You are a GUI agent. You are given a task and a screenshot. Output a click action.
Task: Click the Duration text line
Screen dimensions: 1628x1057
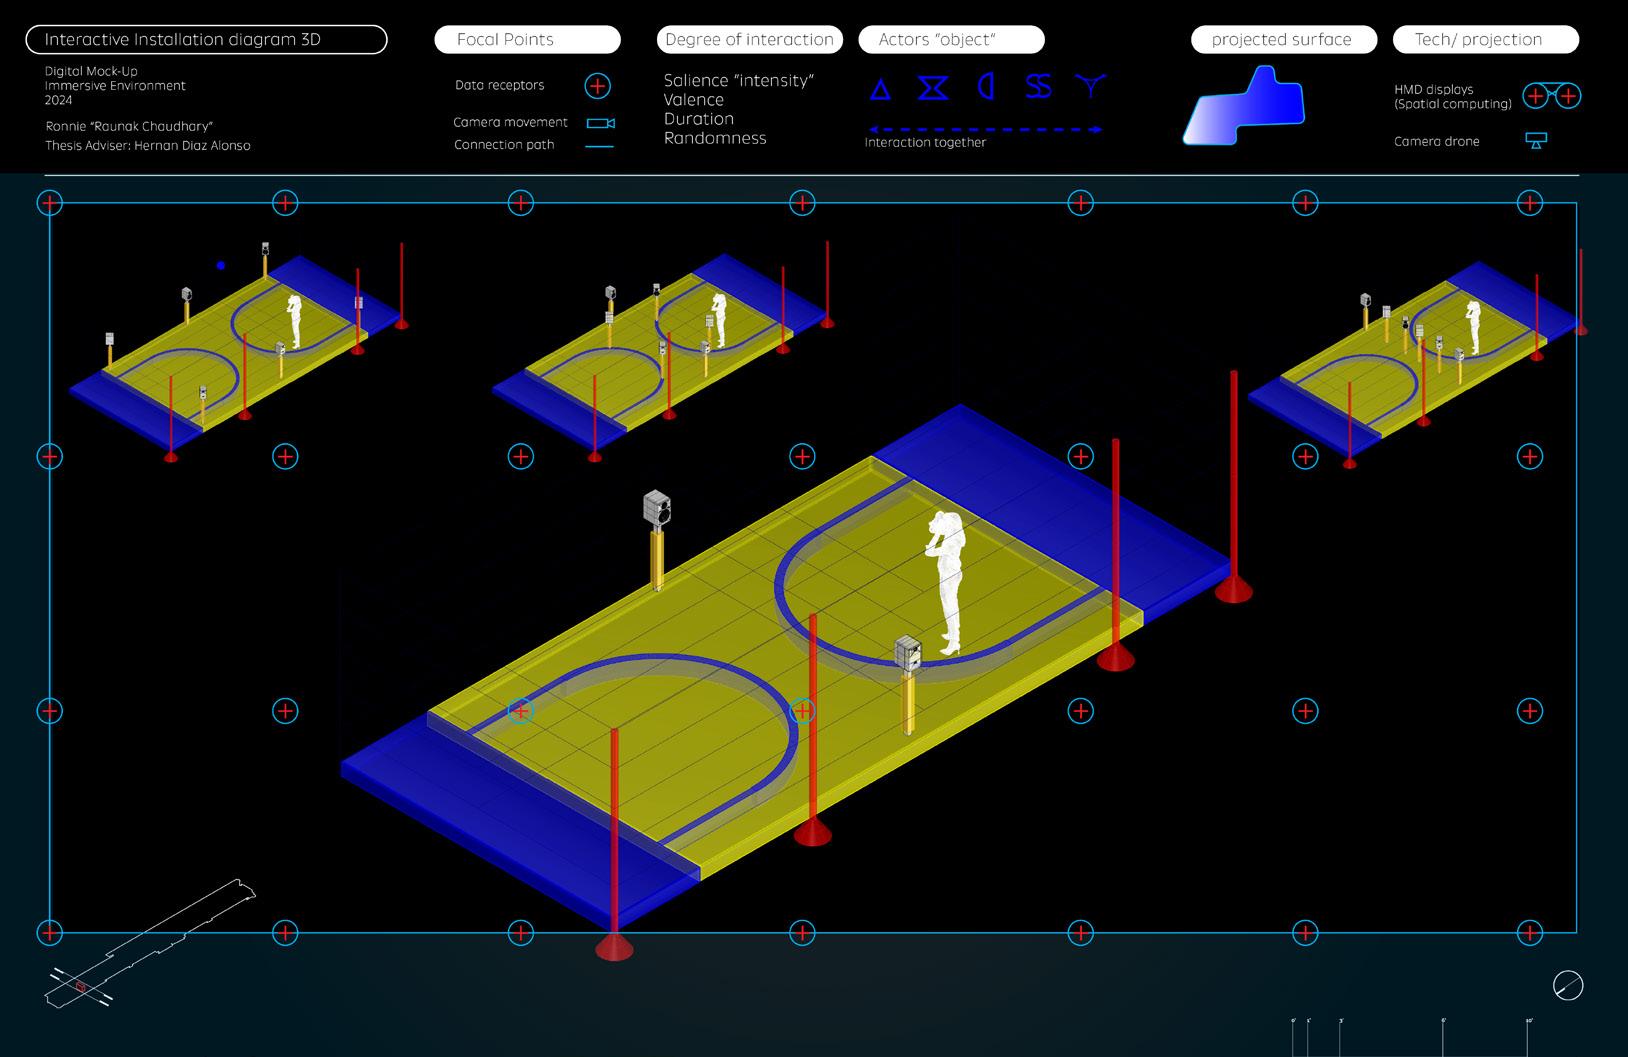pos(699,119)
